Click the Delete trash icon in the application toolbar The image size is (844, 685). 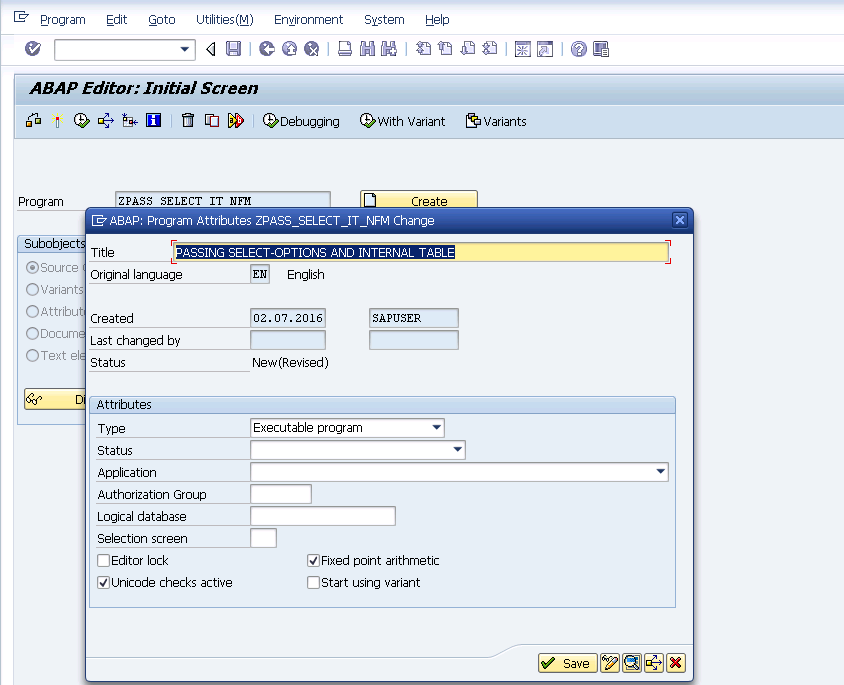click(x=188, y=120)
